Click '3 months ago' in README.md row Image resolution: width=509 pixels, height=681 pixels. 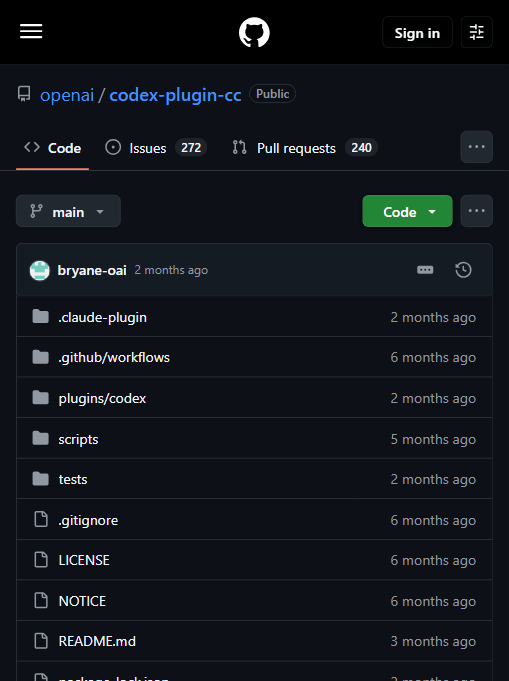click(433, 641)
